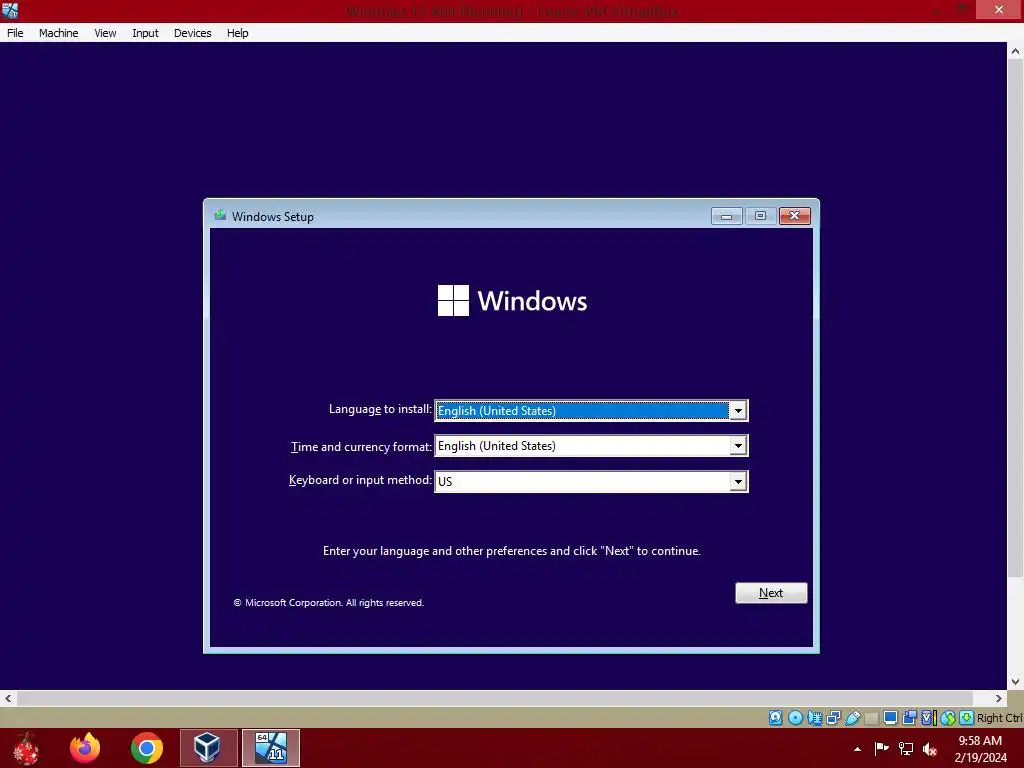Open the Machine menu
This screenshot has width=1024, height=768.
58,33
